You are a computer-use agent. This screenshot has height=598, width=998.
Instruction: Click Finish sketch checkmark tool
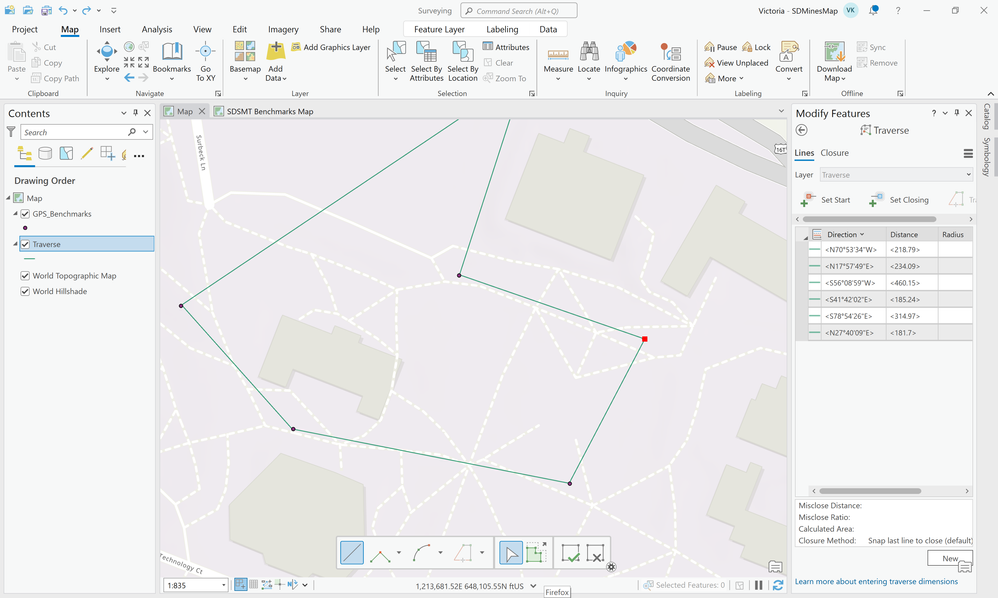[570, 553]
